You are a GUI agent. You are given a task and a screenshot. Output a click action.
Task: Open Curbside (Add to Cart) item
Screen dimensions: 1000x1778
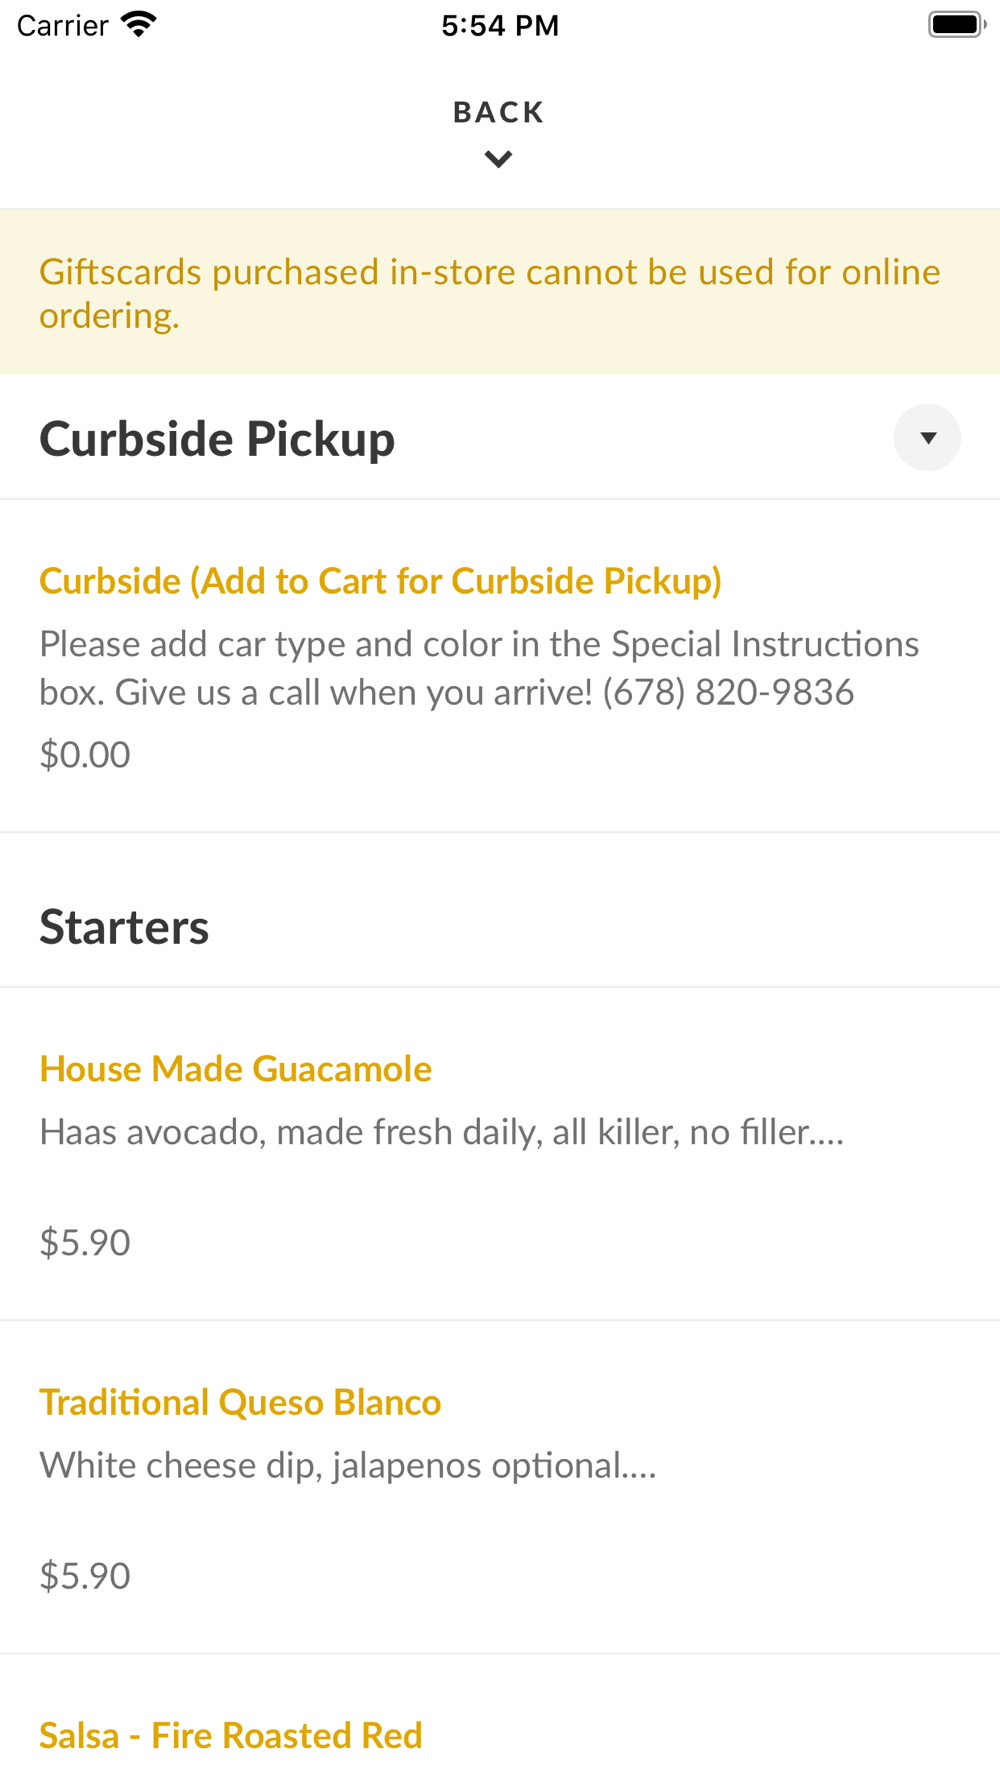click(380, 581)
